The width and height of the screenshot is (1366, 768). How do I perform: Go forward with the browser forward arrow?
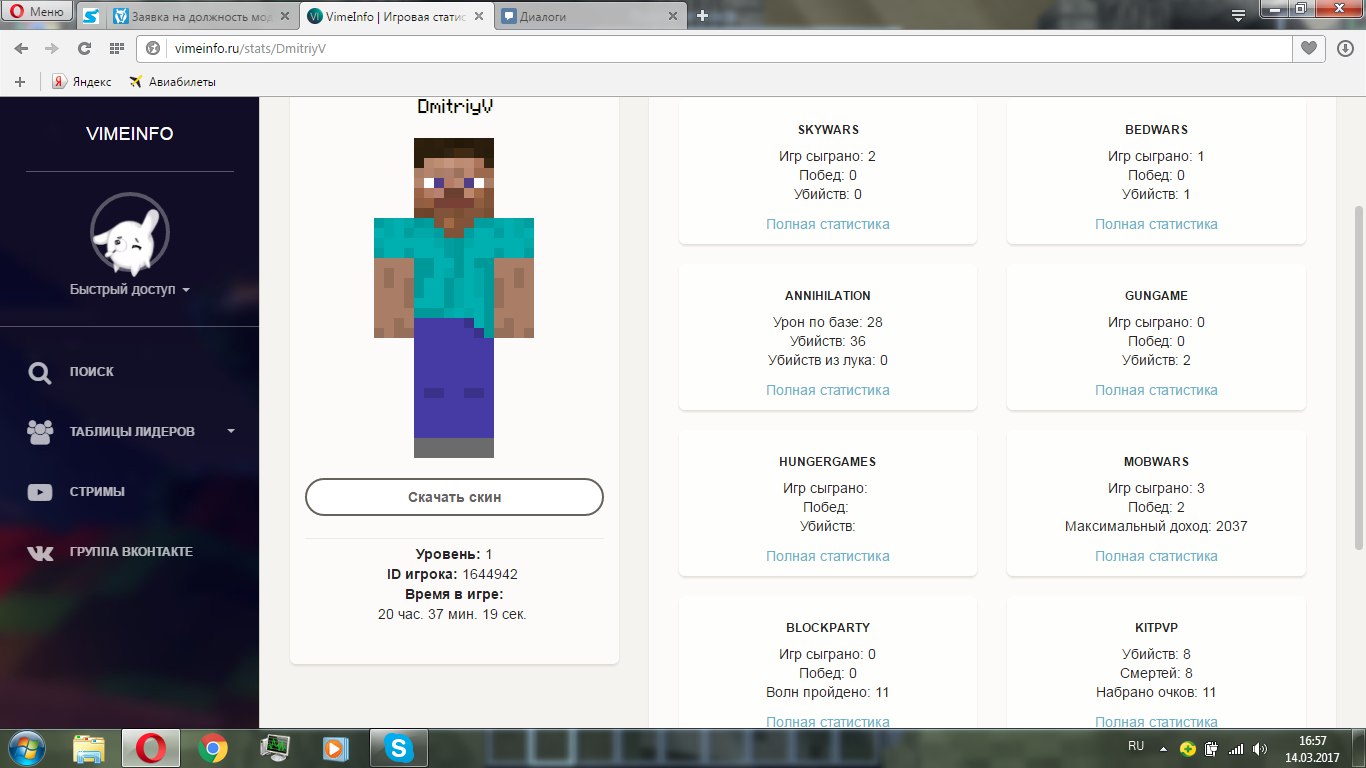click(51, 48)
